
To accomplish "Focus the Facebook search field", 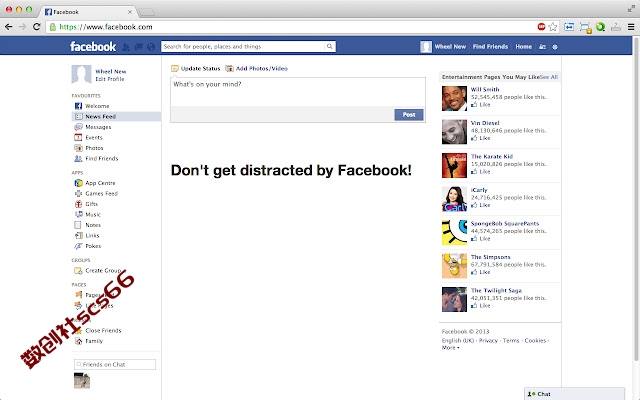I will click(x=243, y=47).
